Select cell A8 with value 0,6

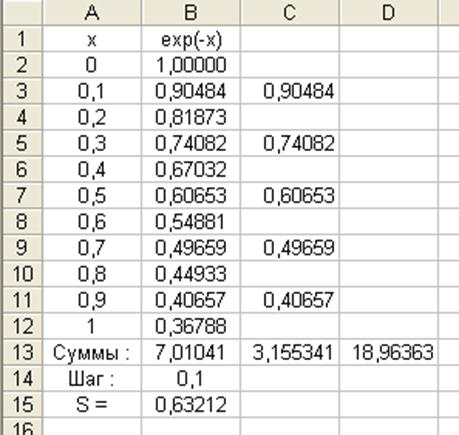pyautogui.click(x=92, y=222)
